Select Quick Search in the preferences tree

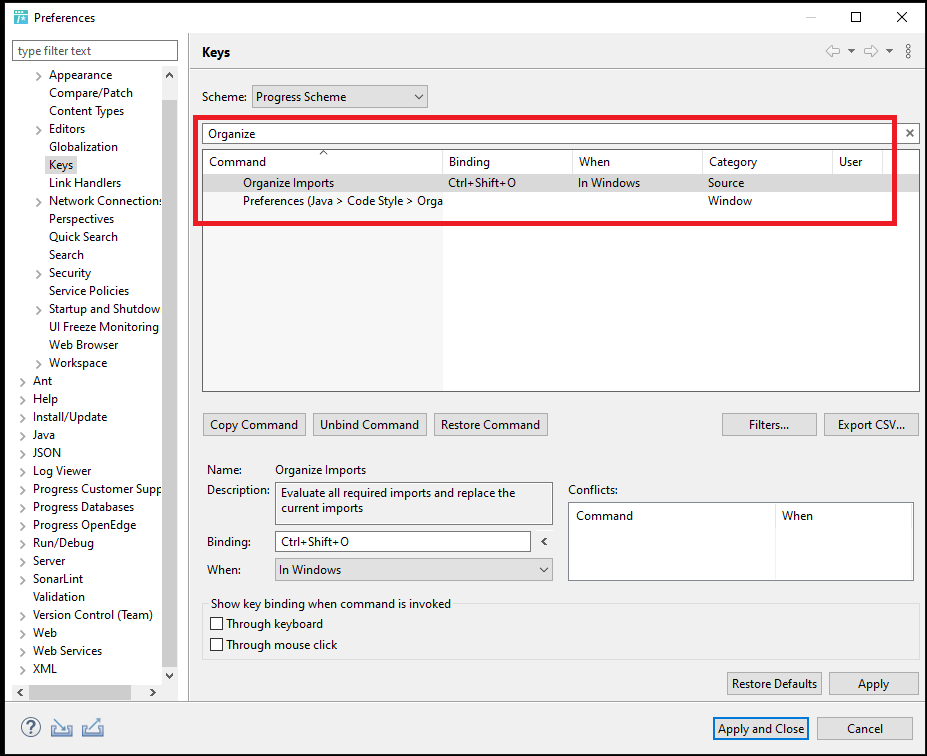[83, 236]
